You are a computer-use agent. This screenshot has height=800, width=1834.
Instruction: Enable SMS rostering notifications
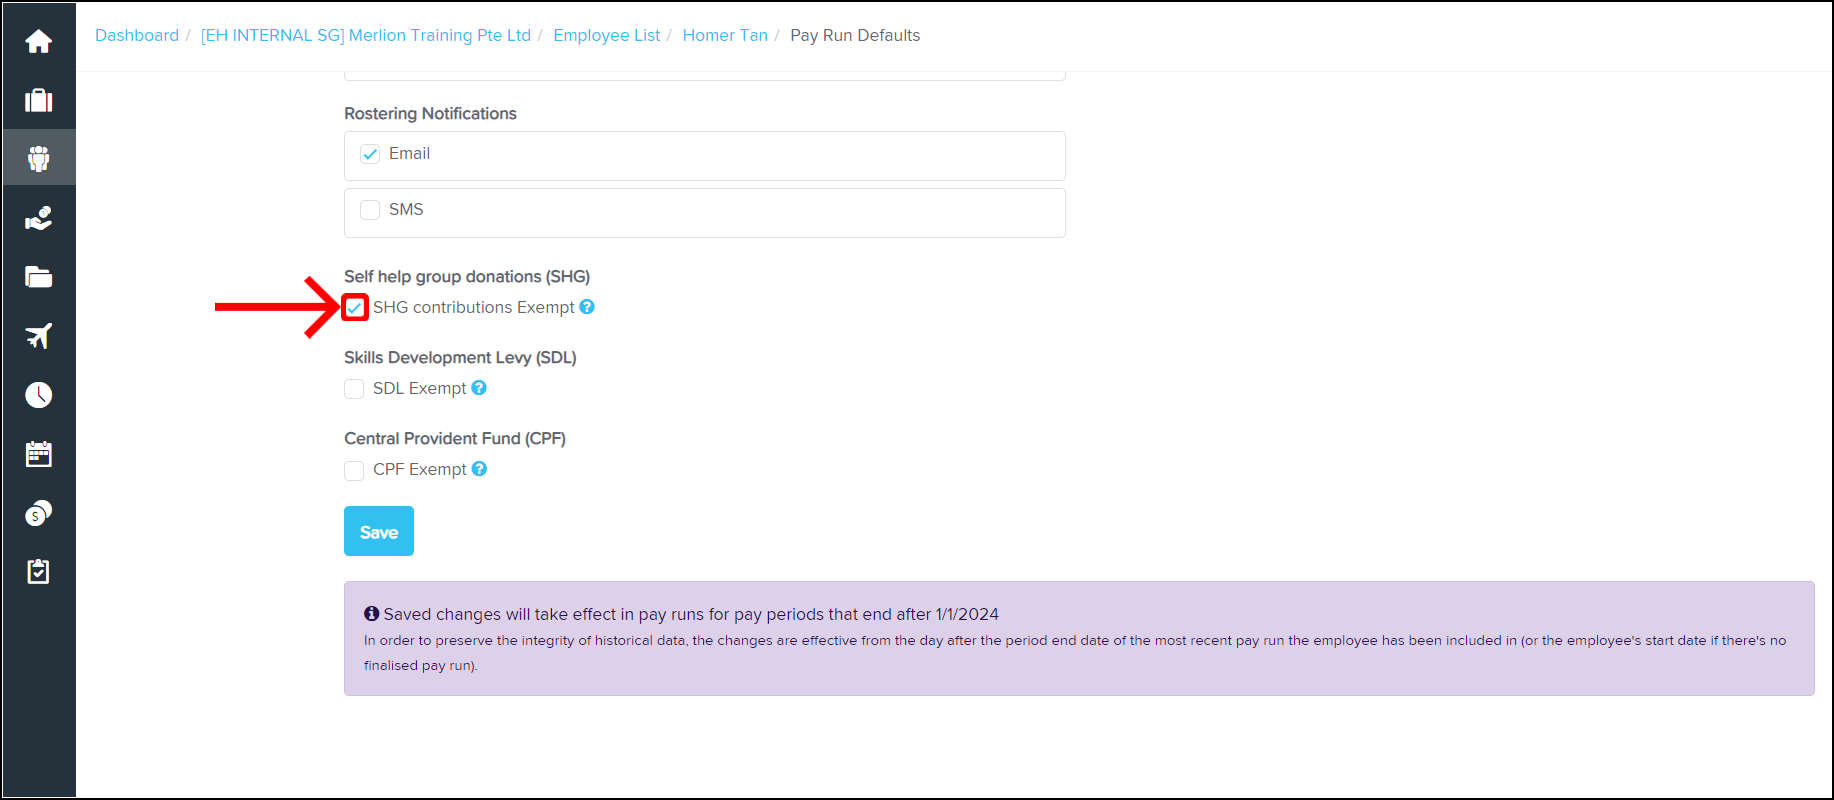point(370,210)
